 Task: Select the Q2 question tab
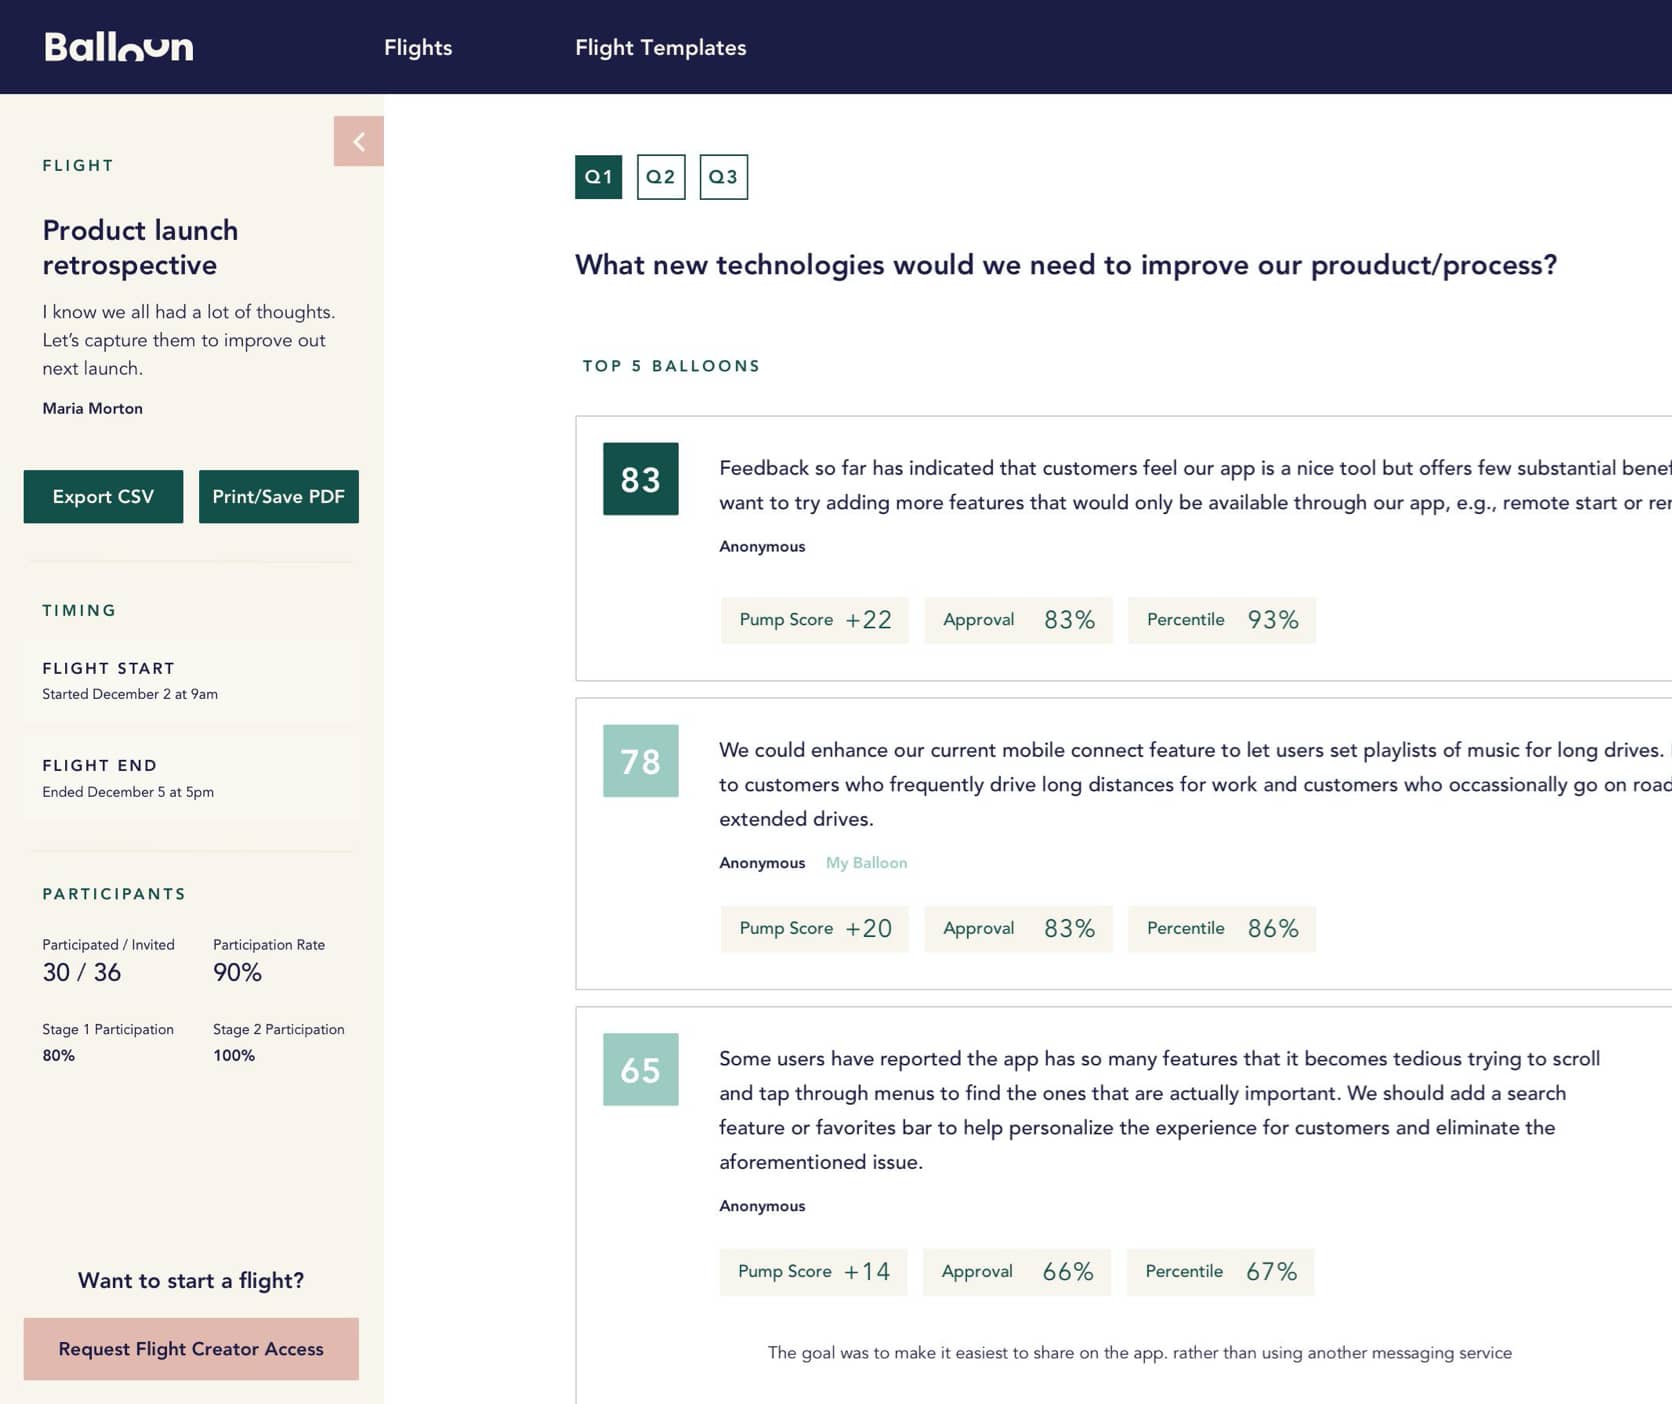[660, 176]
